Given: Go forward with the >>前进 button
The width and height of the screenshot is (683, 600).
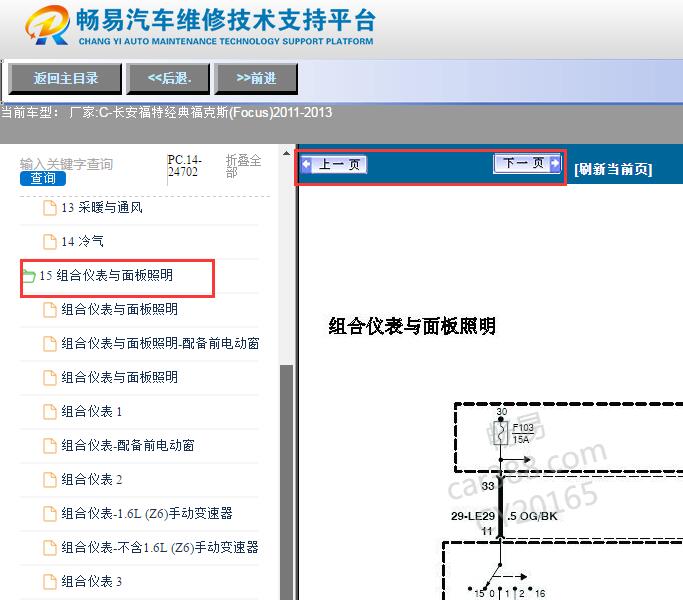Looking at the screenshot, I should [256, 79].
